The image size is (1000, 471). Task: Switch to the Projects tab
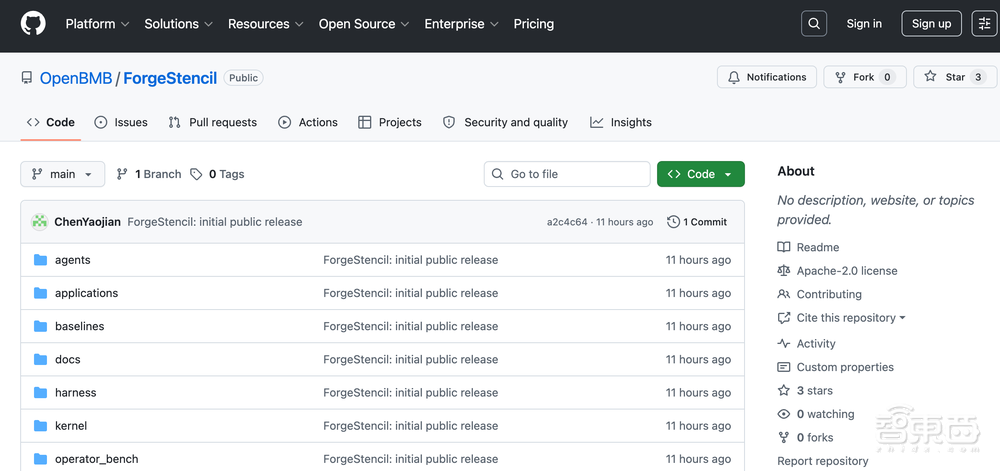coord(390,122)
